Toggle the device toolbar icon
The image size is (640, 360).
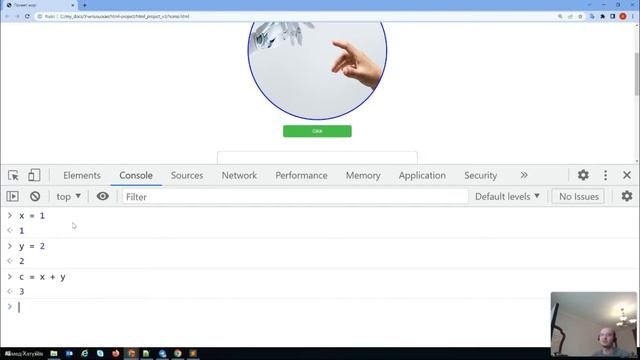[34, 175]
